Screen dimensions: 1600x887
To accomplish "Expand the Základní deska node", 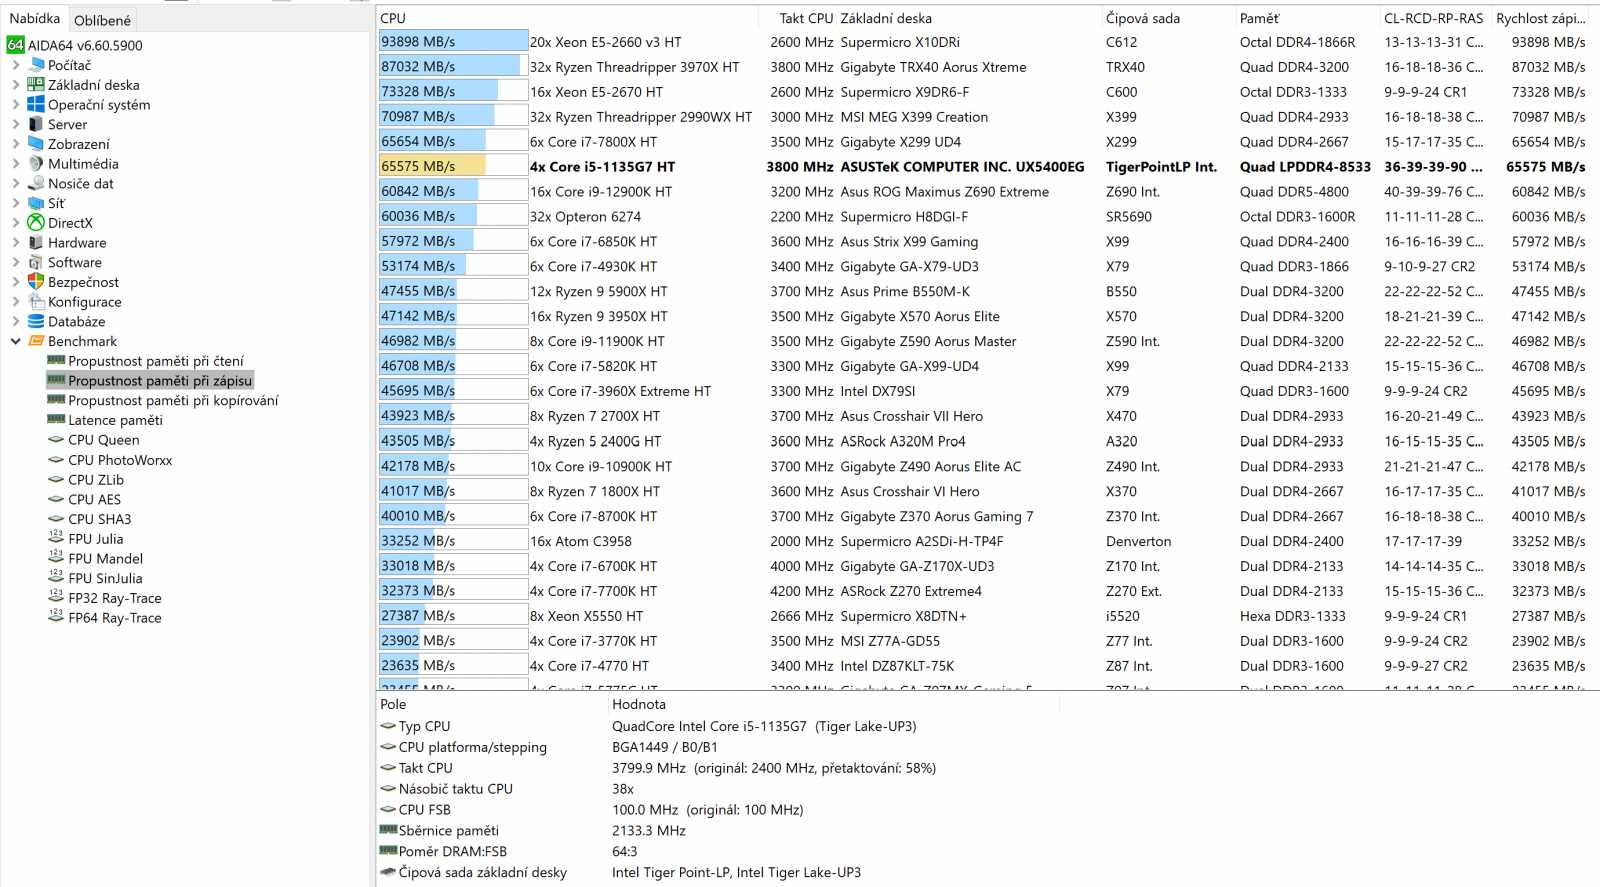I will 16,85.
